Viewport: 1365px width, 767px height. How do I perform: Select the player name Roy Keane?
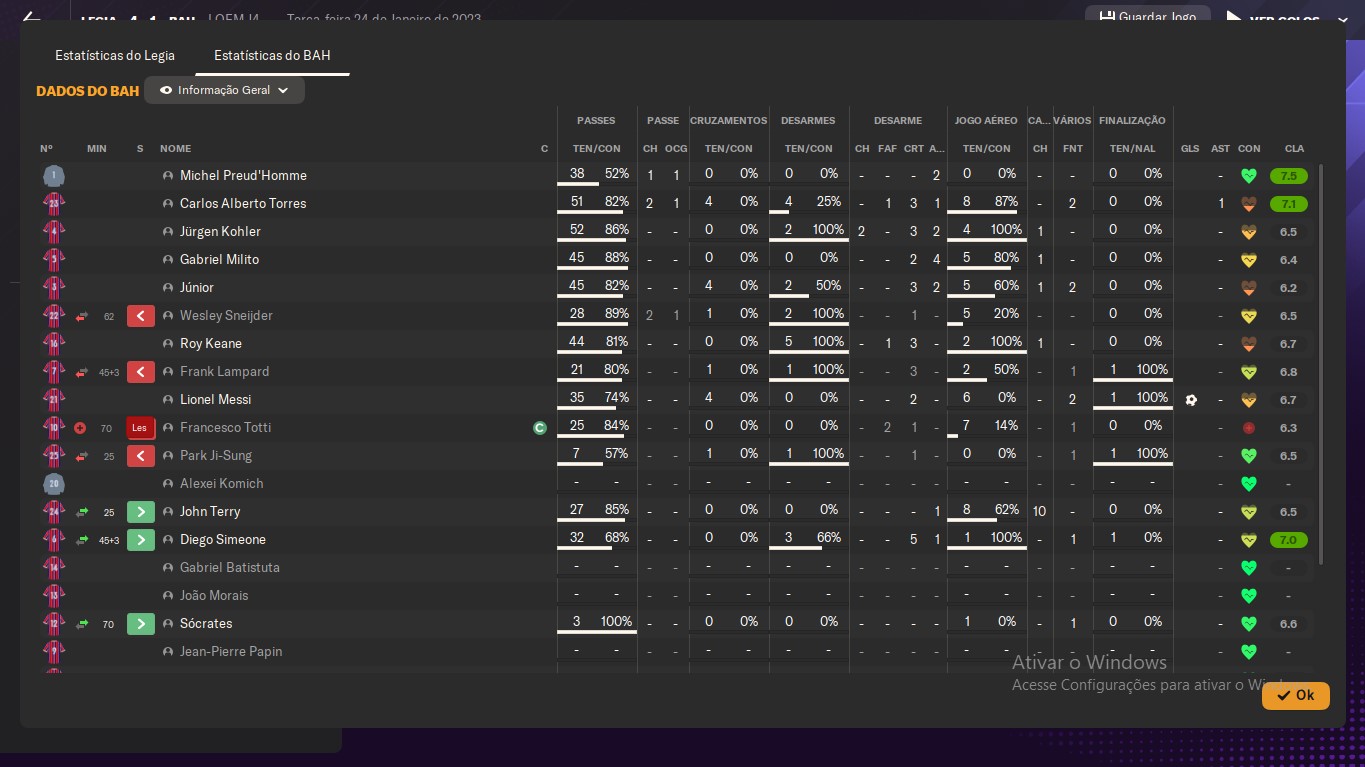pyautogui.click(x=211, y=344)
